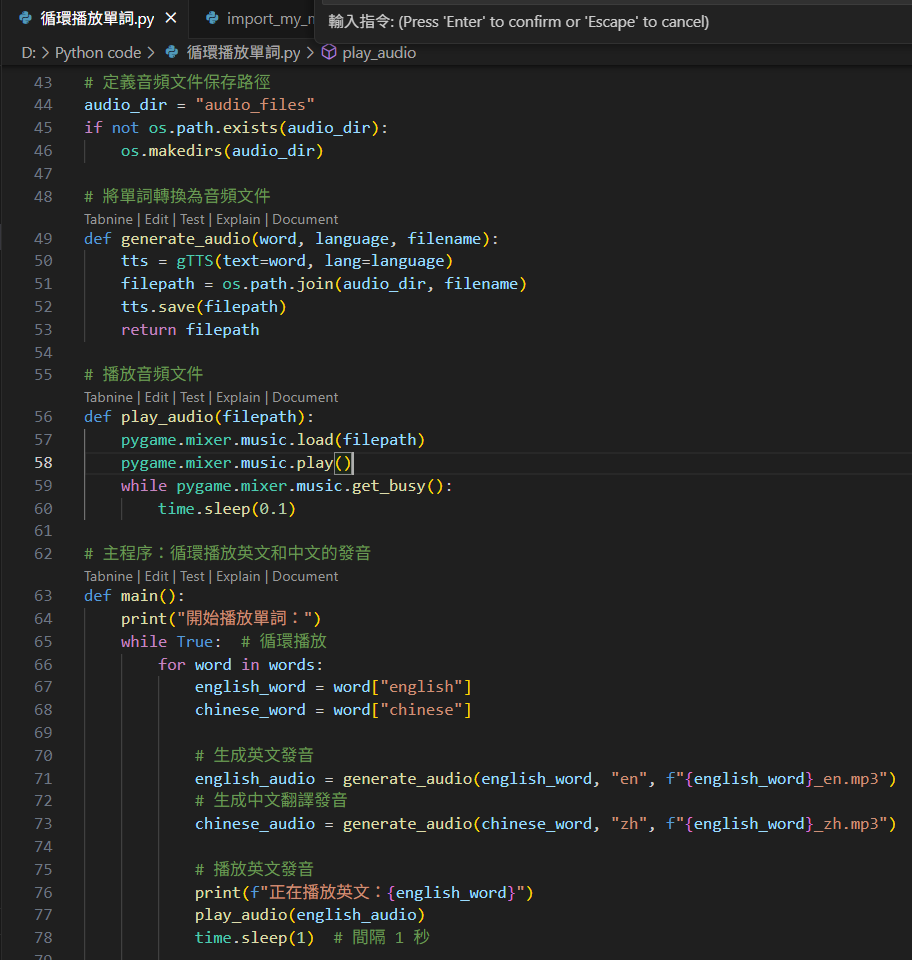912x960 pixels.
Task: Click the Python icon on 循環播放單詞.py tab
Action: point(26,18)
